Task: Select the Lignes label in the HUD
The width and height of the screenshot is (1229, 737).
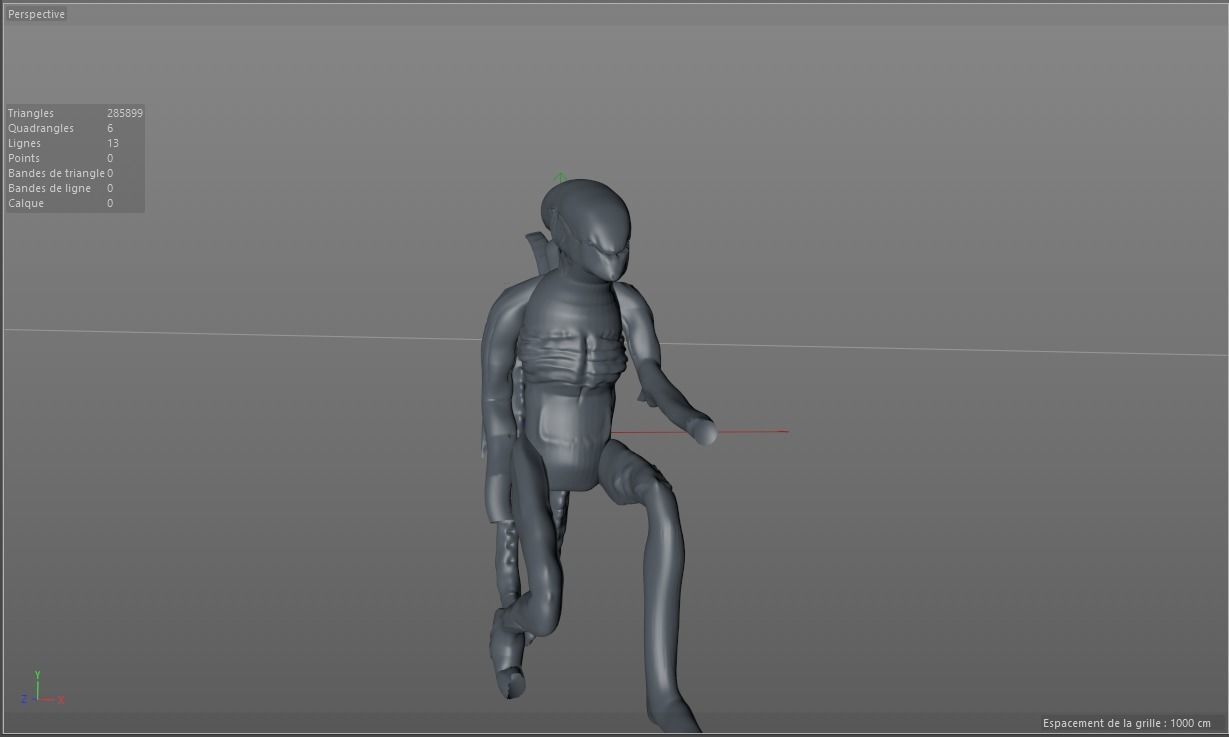Action: (x=24, y=143)
